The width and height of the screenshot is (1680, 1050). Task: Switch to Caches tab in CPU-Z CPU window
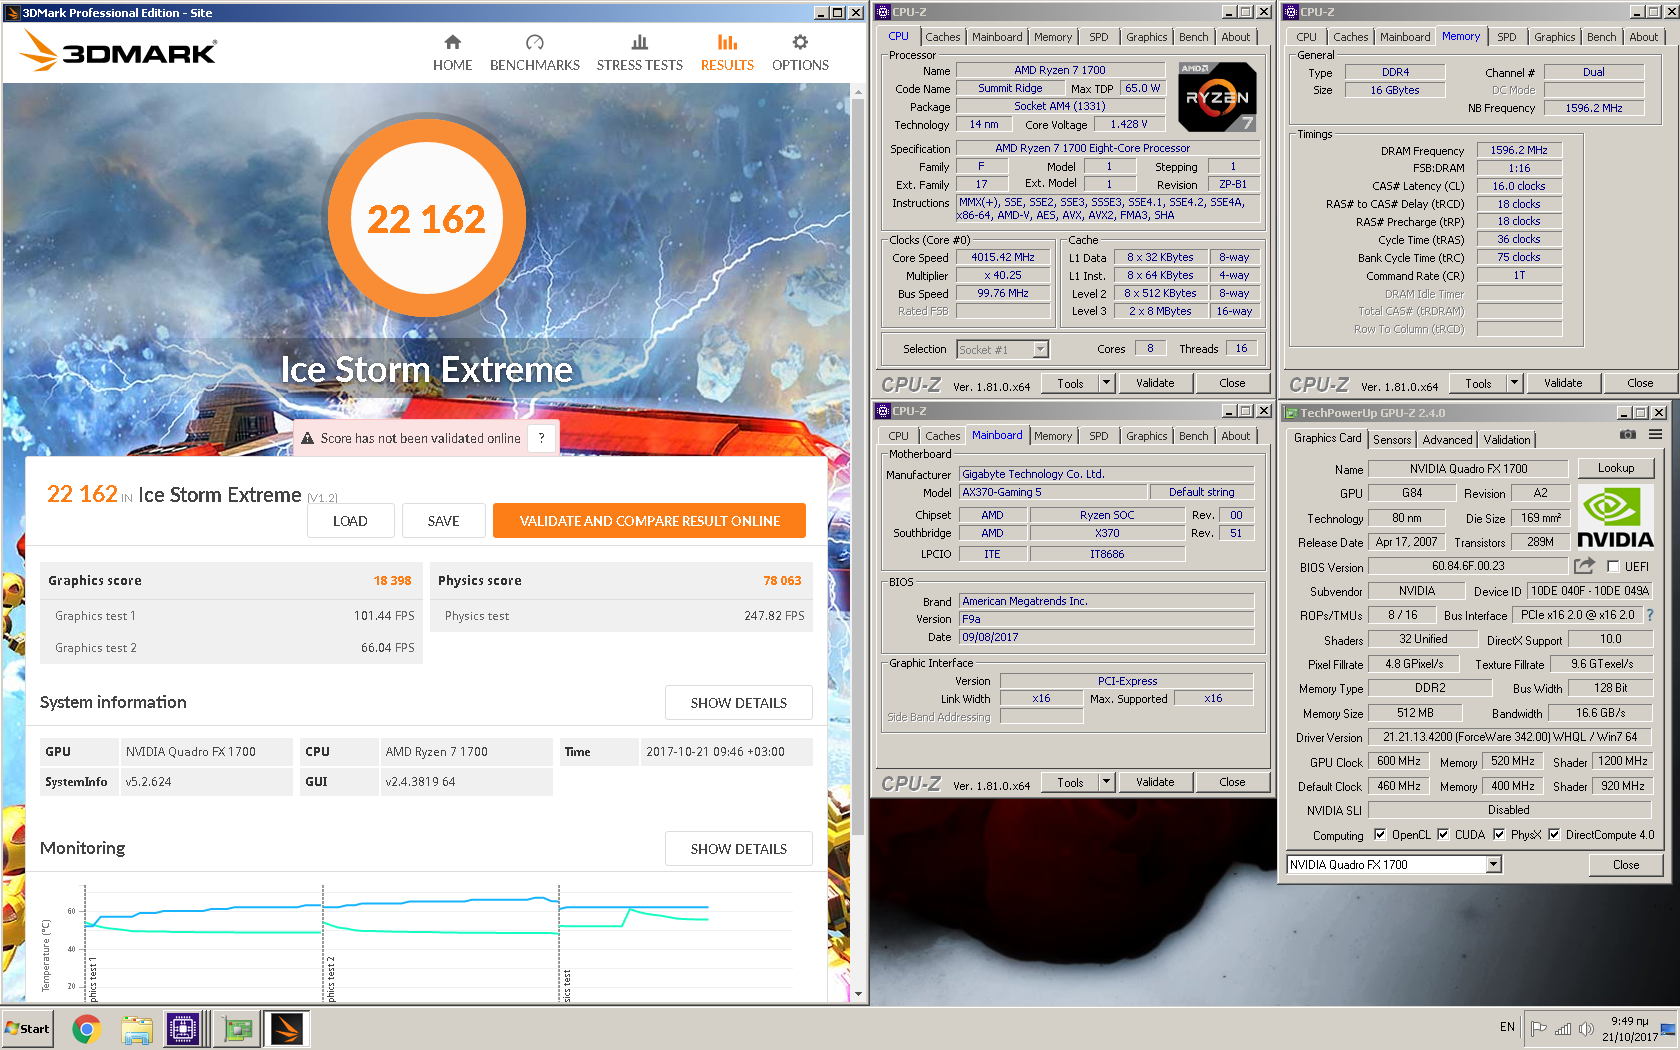coord(942,37)
